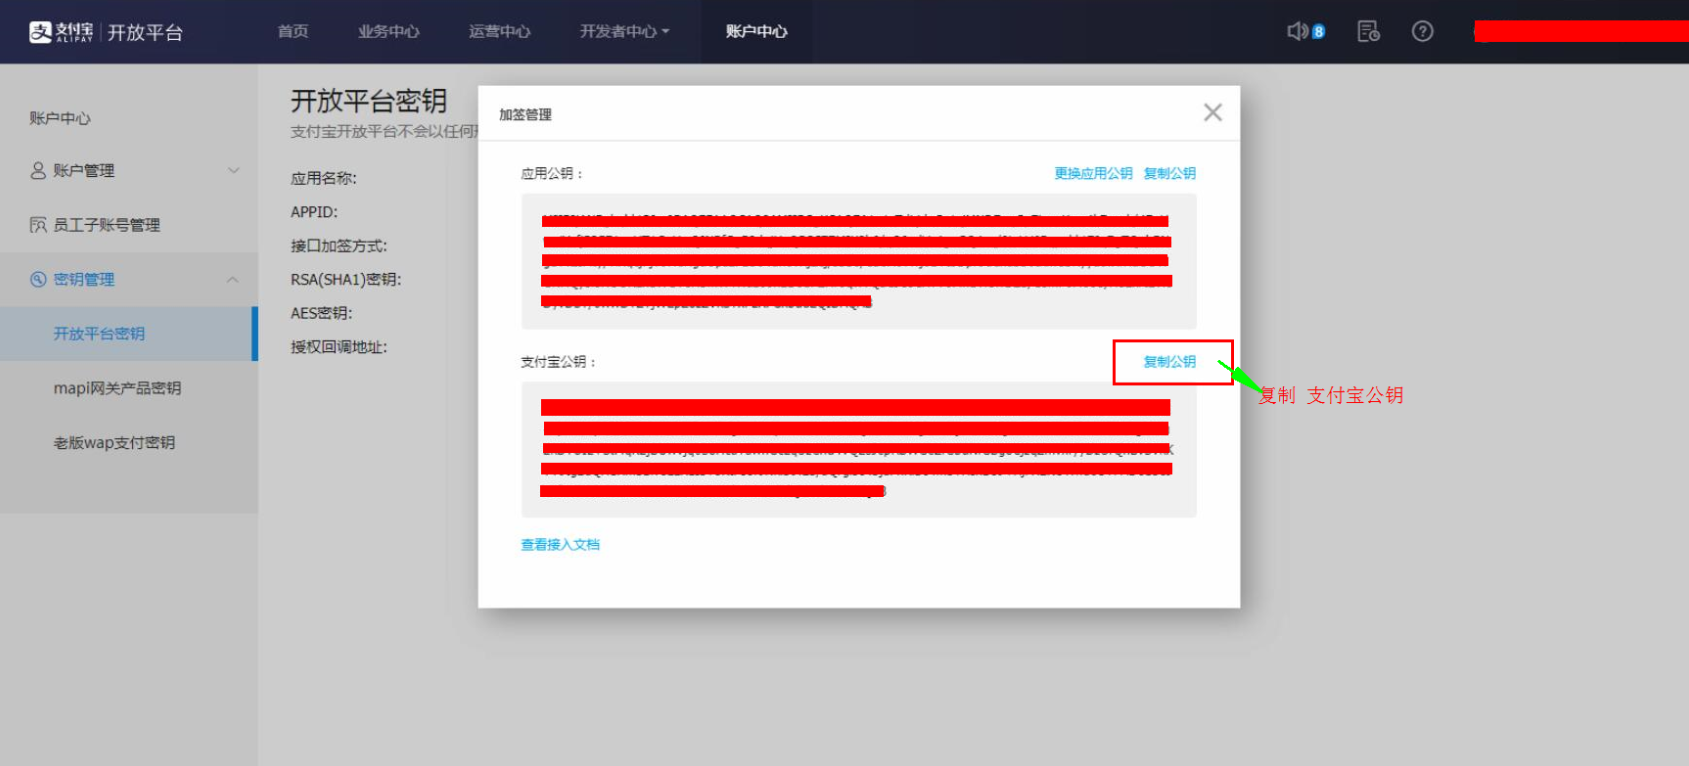This screenshot has width=1689, height=766.
Task: Click the 账户管理 person icon
Action: [x=38, y=171]
